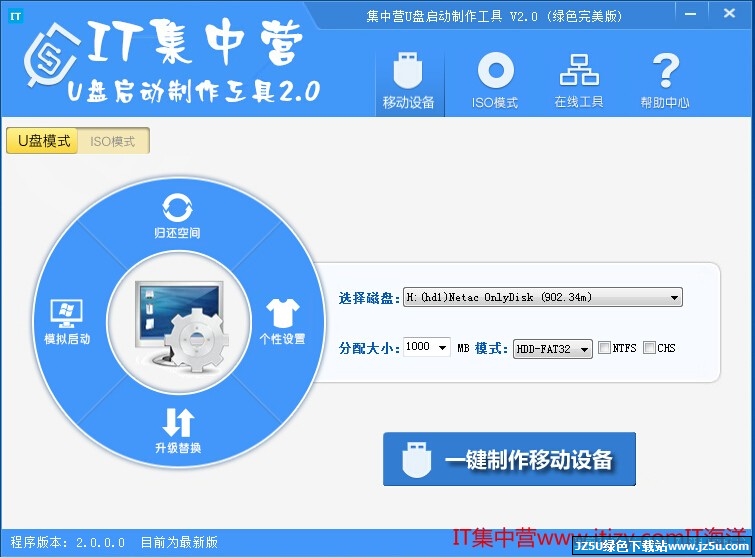Enable the CHS checkbox

coord(650,348)
